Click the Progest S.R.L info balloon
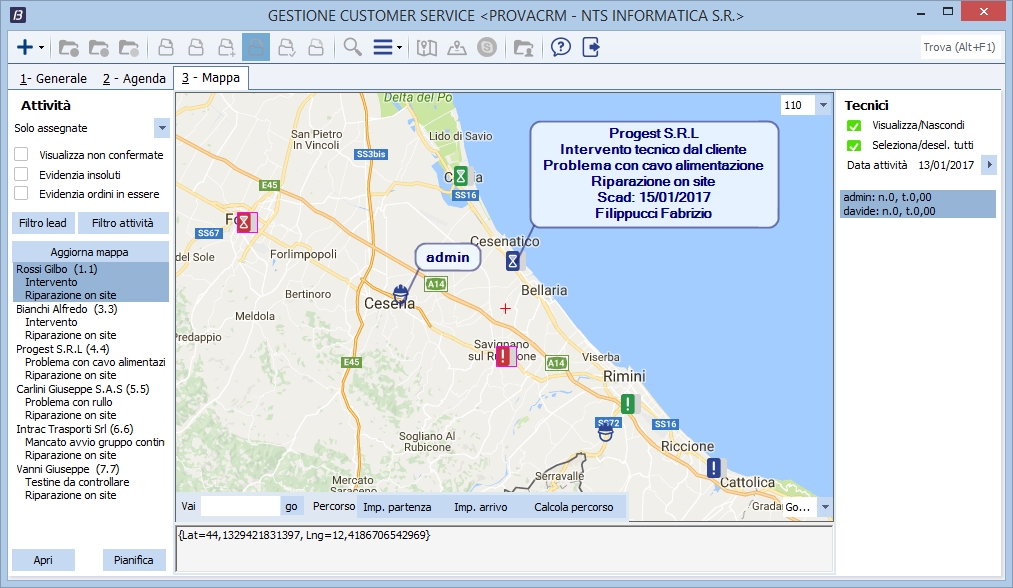Viewport: 1013px width, 588px height. 654,174
